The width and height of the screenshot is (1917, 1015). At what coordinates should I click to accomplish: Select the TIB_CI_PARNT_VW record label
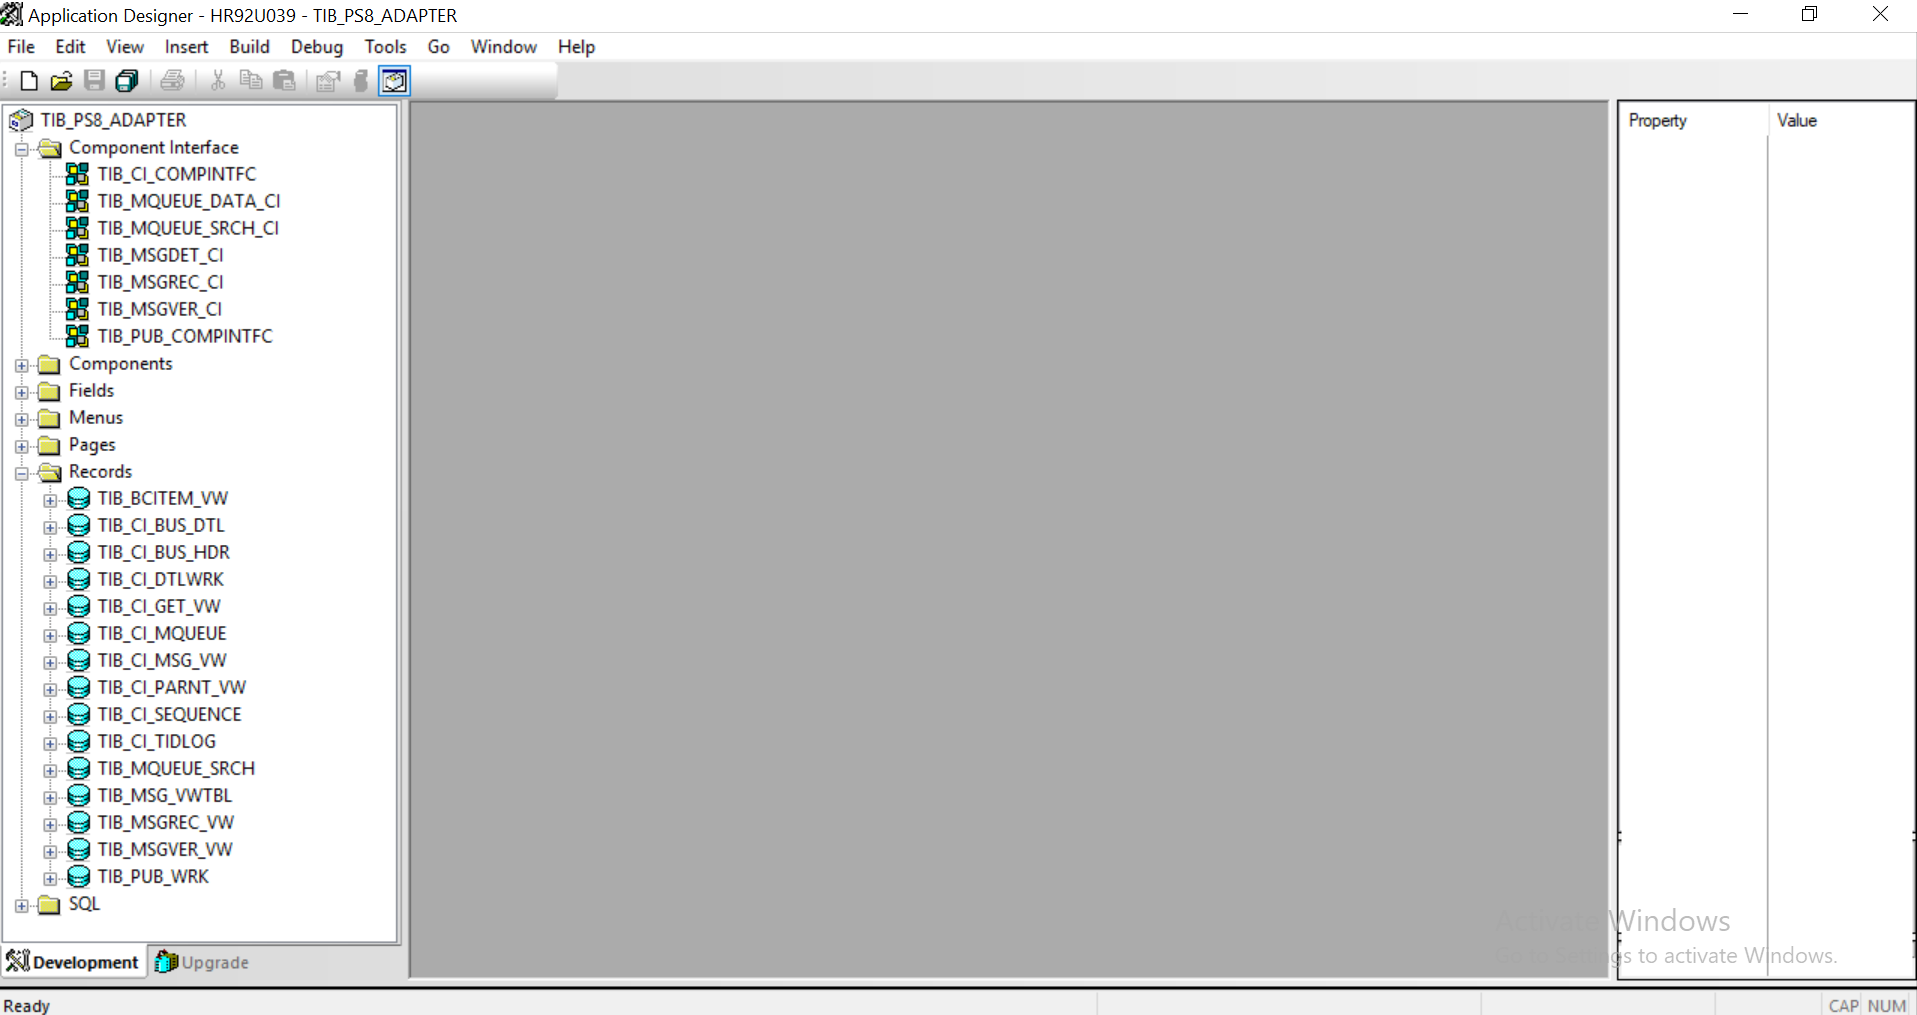(172, 687)
